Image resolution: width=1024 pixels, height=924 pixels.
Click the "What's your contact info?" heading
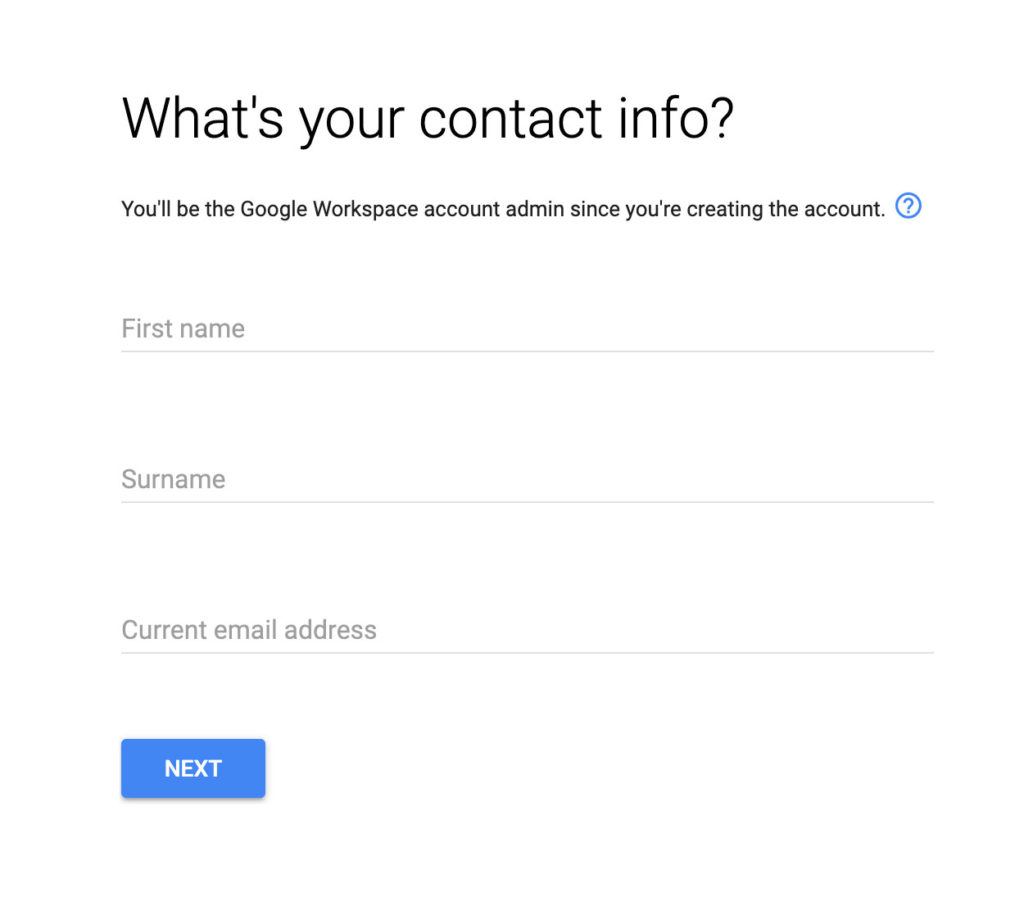[428, 119]
